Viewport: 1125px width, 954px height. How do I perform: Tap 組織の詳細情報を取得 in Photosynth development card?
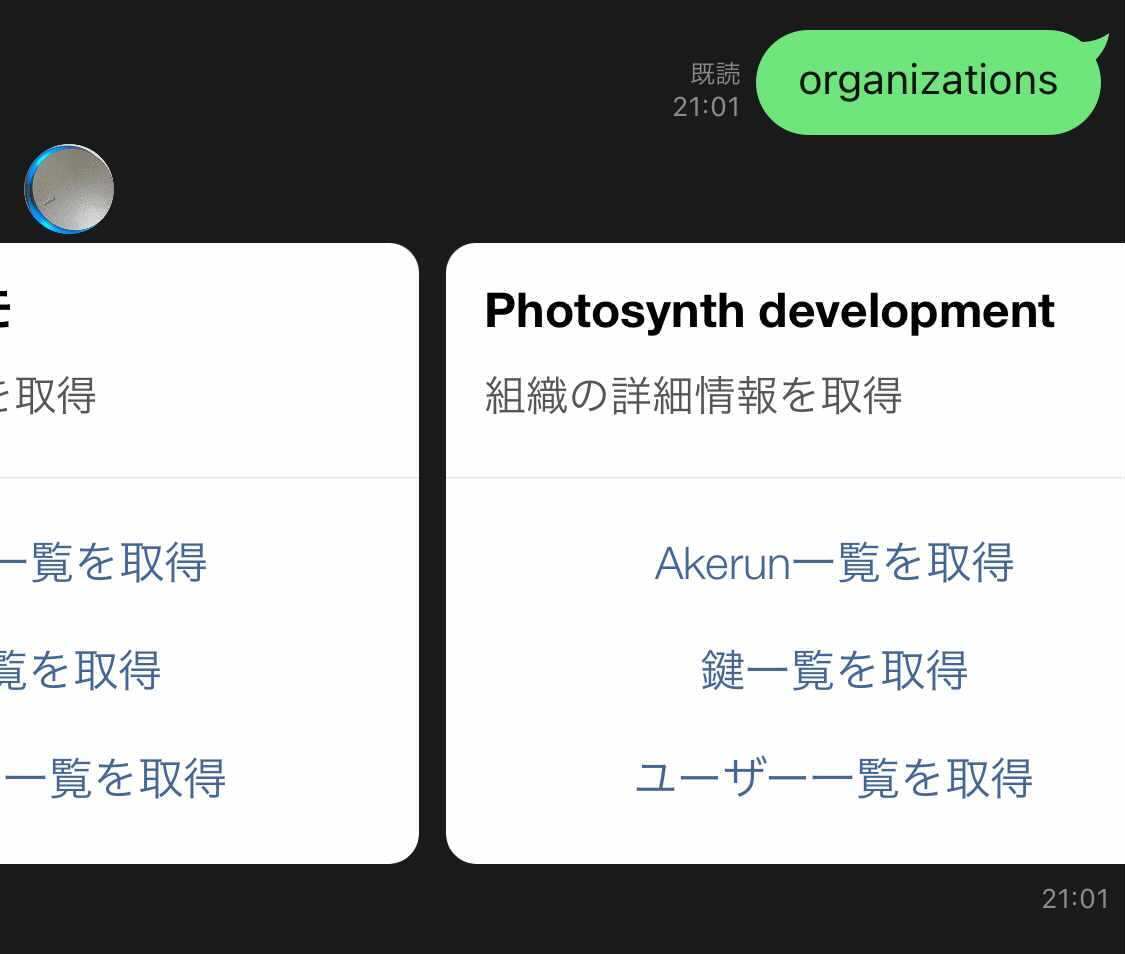(x=693, y=395)
